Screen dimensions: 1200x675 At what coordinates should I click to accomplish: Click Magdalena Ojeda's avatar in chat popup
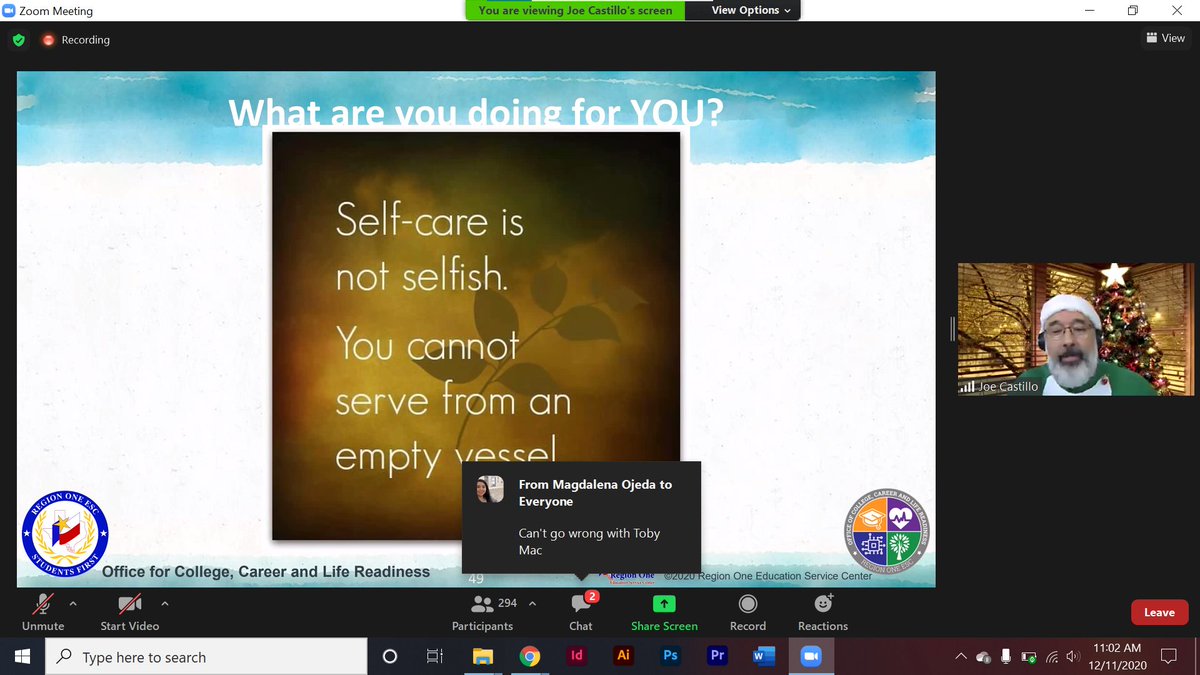pyautogui.click(x=490, y=489)
